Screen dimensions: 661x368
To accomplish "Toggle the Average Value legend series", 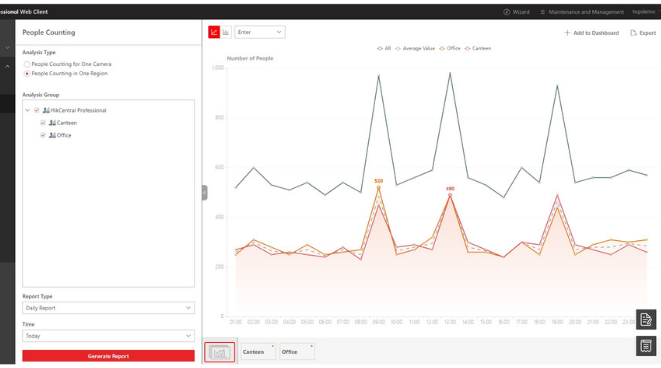I will tap(415, 48).
